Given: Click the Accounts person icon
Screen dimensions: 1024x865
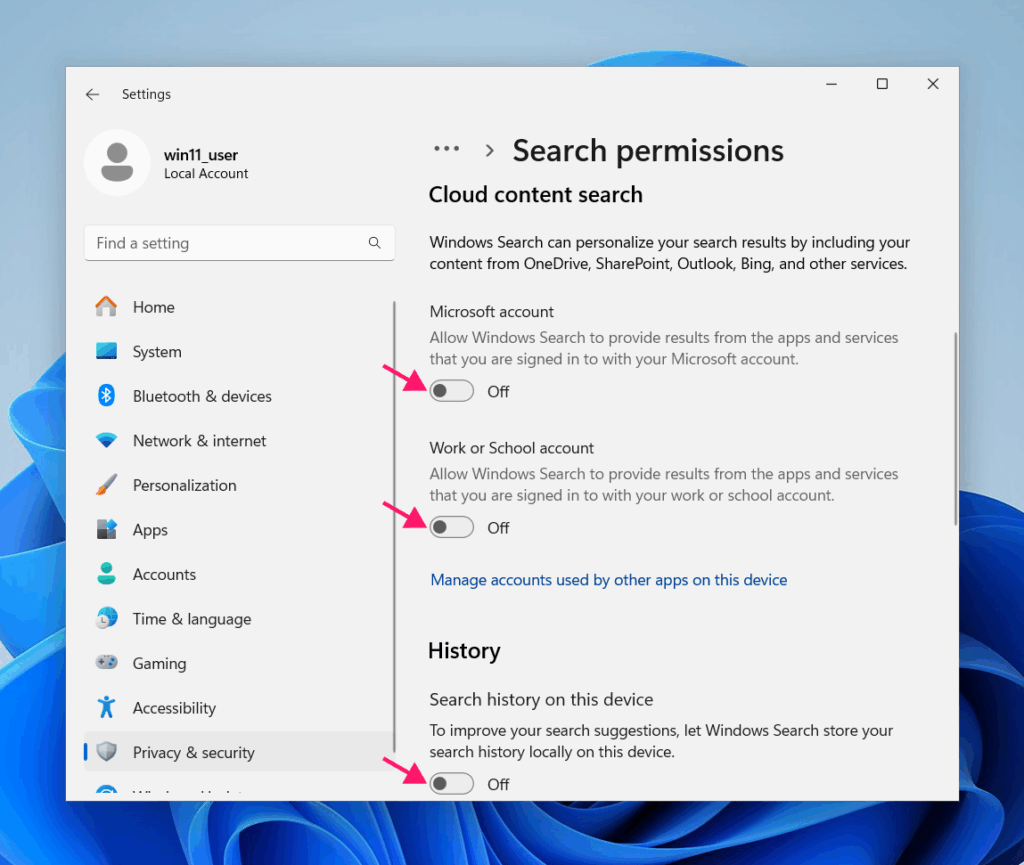Looking at the screenshot, I should point(106,574).
